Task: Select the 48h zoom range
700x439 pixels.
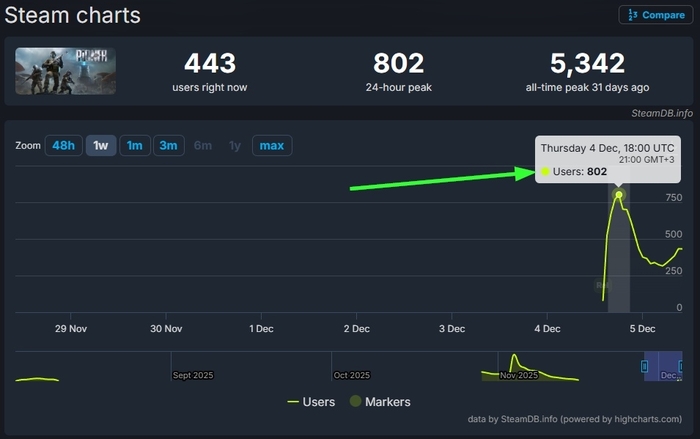Action: coord(63,146)
